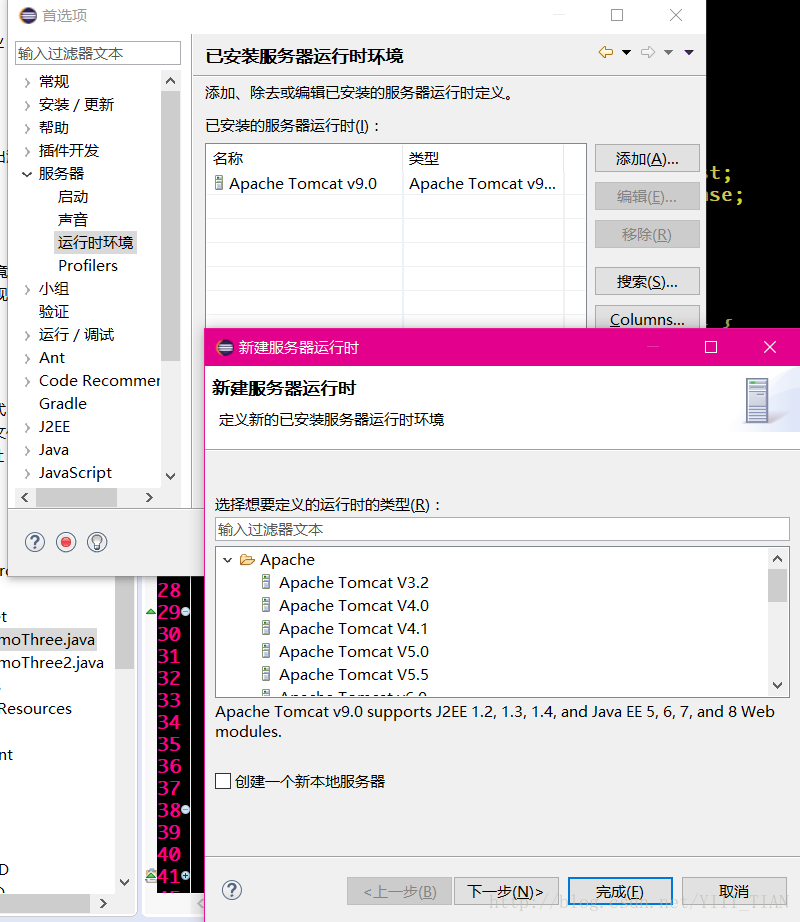Expand the J2EE preferences category

click(x=27, y=427)
